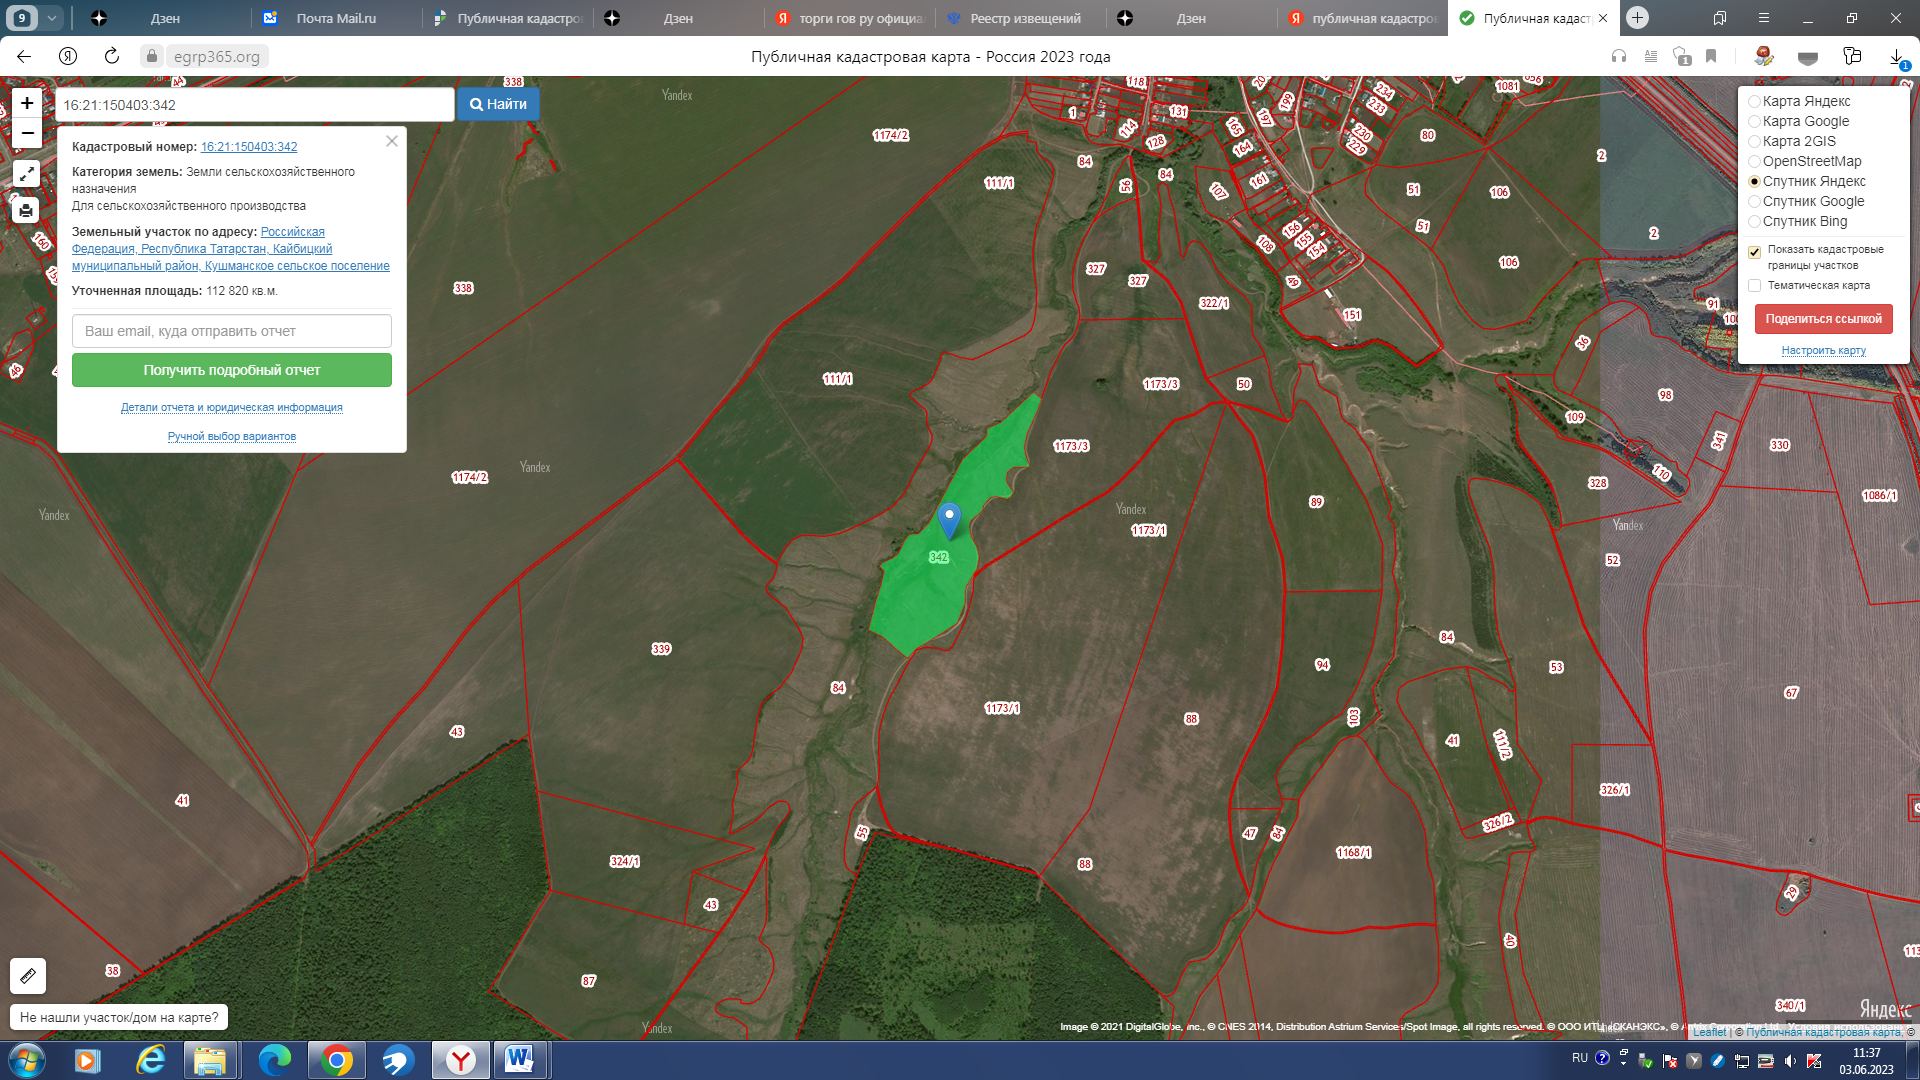Select Карта Яндекс map layer
This screenshot has width=1920, height=1080.
[x=1754, y=101]
